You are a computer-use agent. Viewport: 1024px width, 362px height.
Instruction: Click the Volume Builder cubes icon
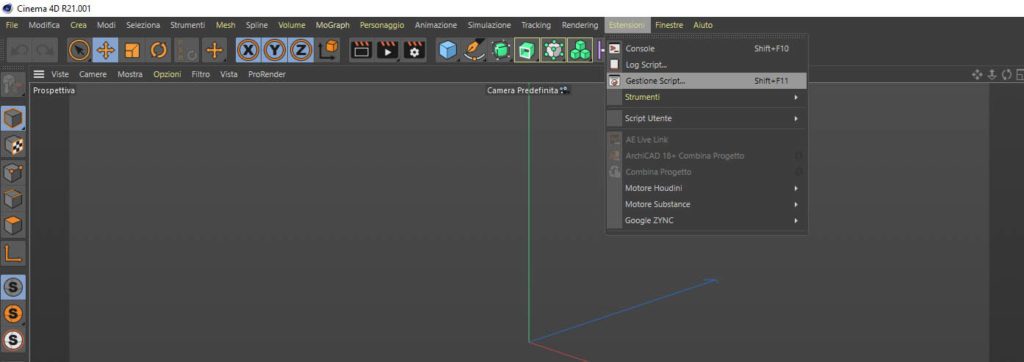coord(579,50)
